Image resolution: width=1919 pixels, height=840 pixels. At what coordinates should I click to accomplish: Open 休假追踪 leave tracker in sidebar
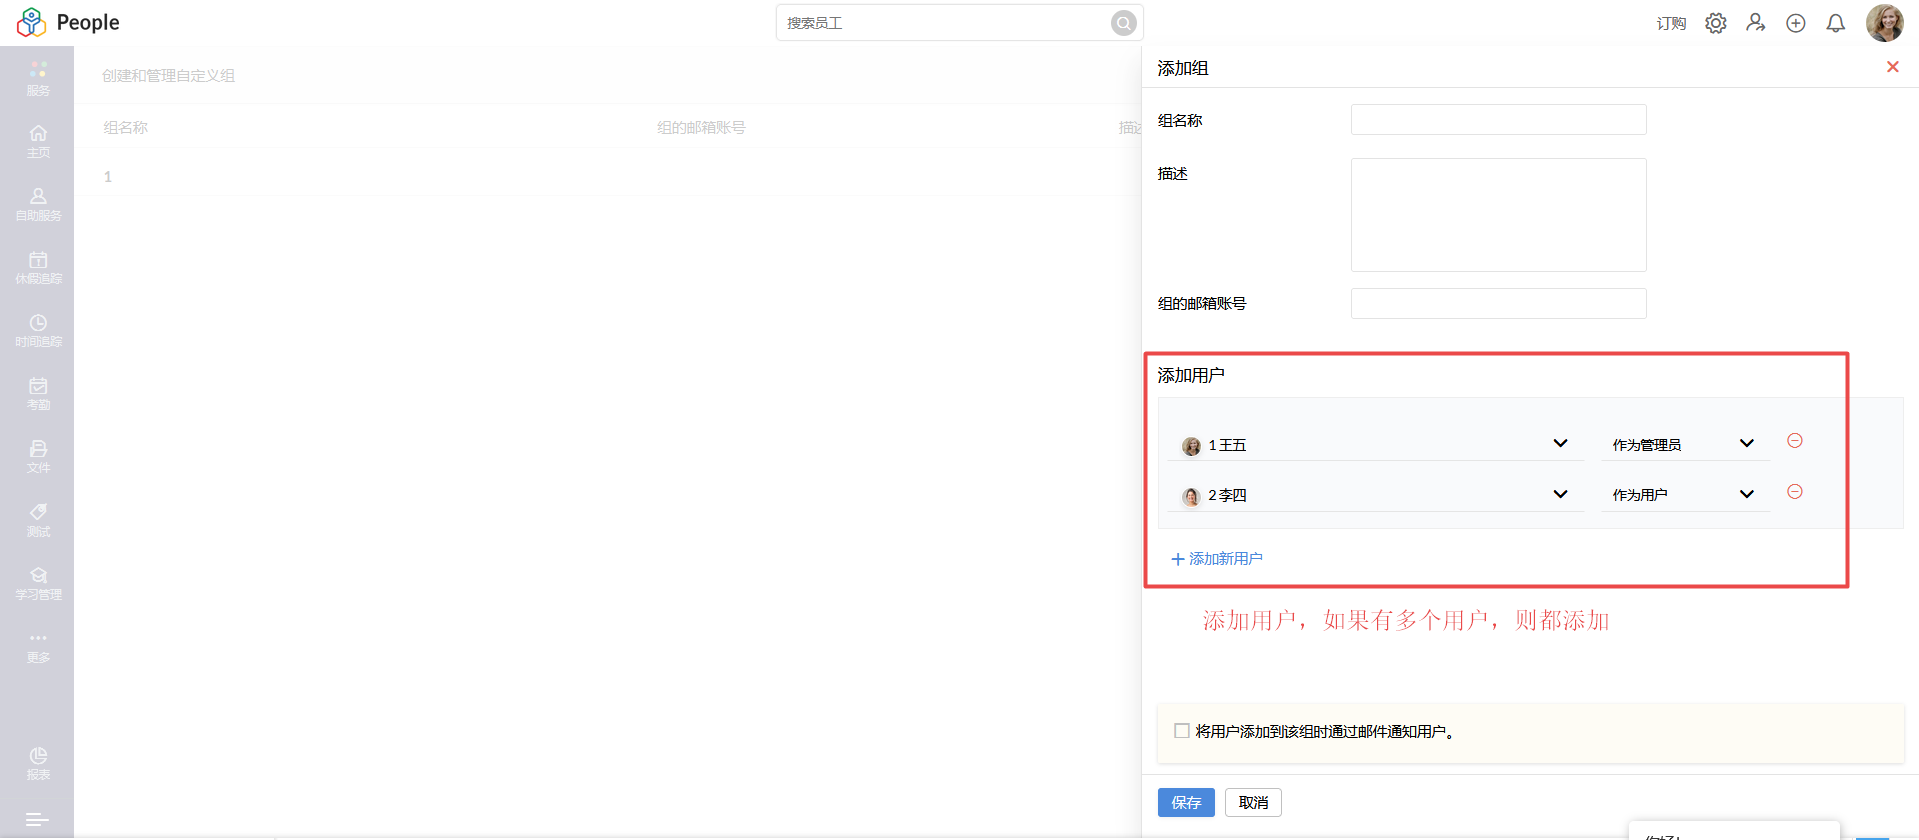pyautogui.click(x=38, y=267)
